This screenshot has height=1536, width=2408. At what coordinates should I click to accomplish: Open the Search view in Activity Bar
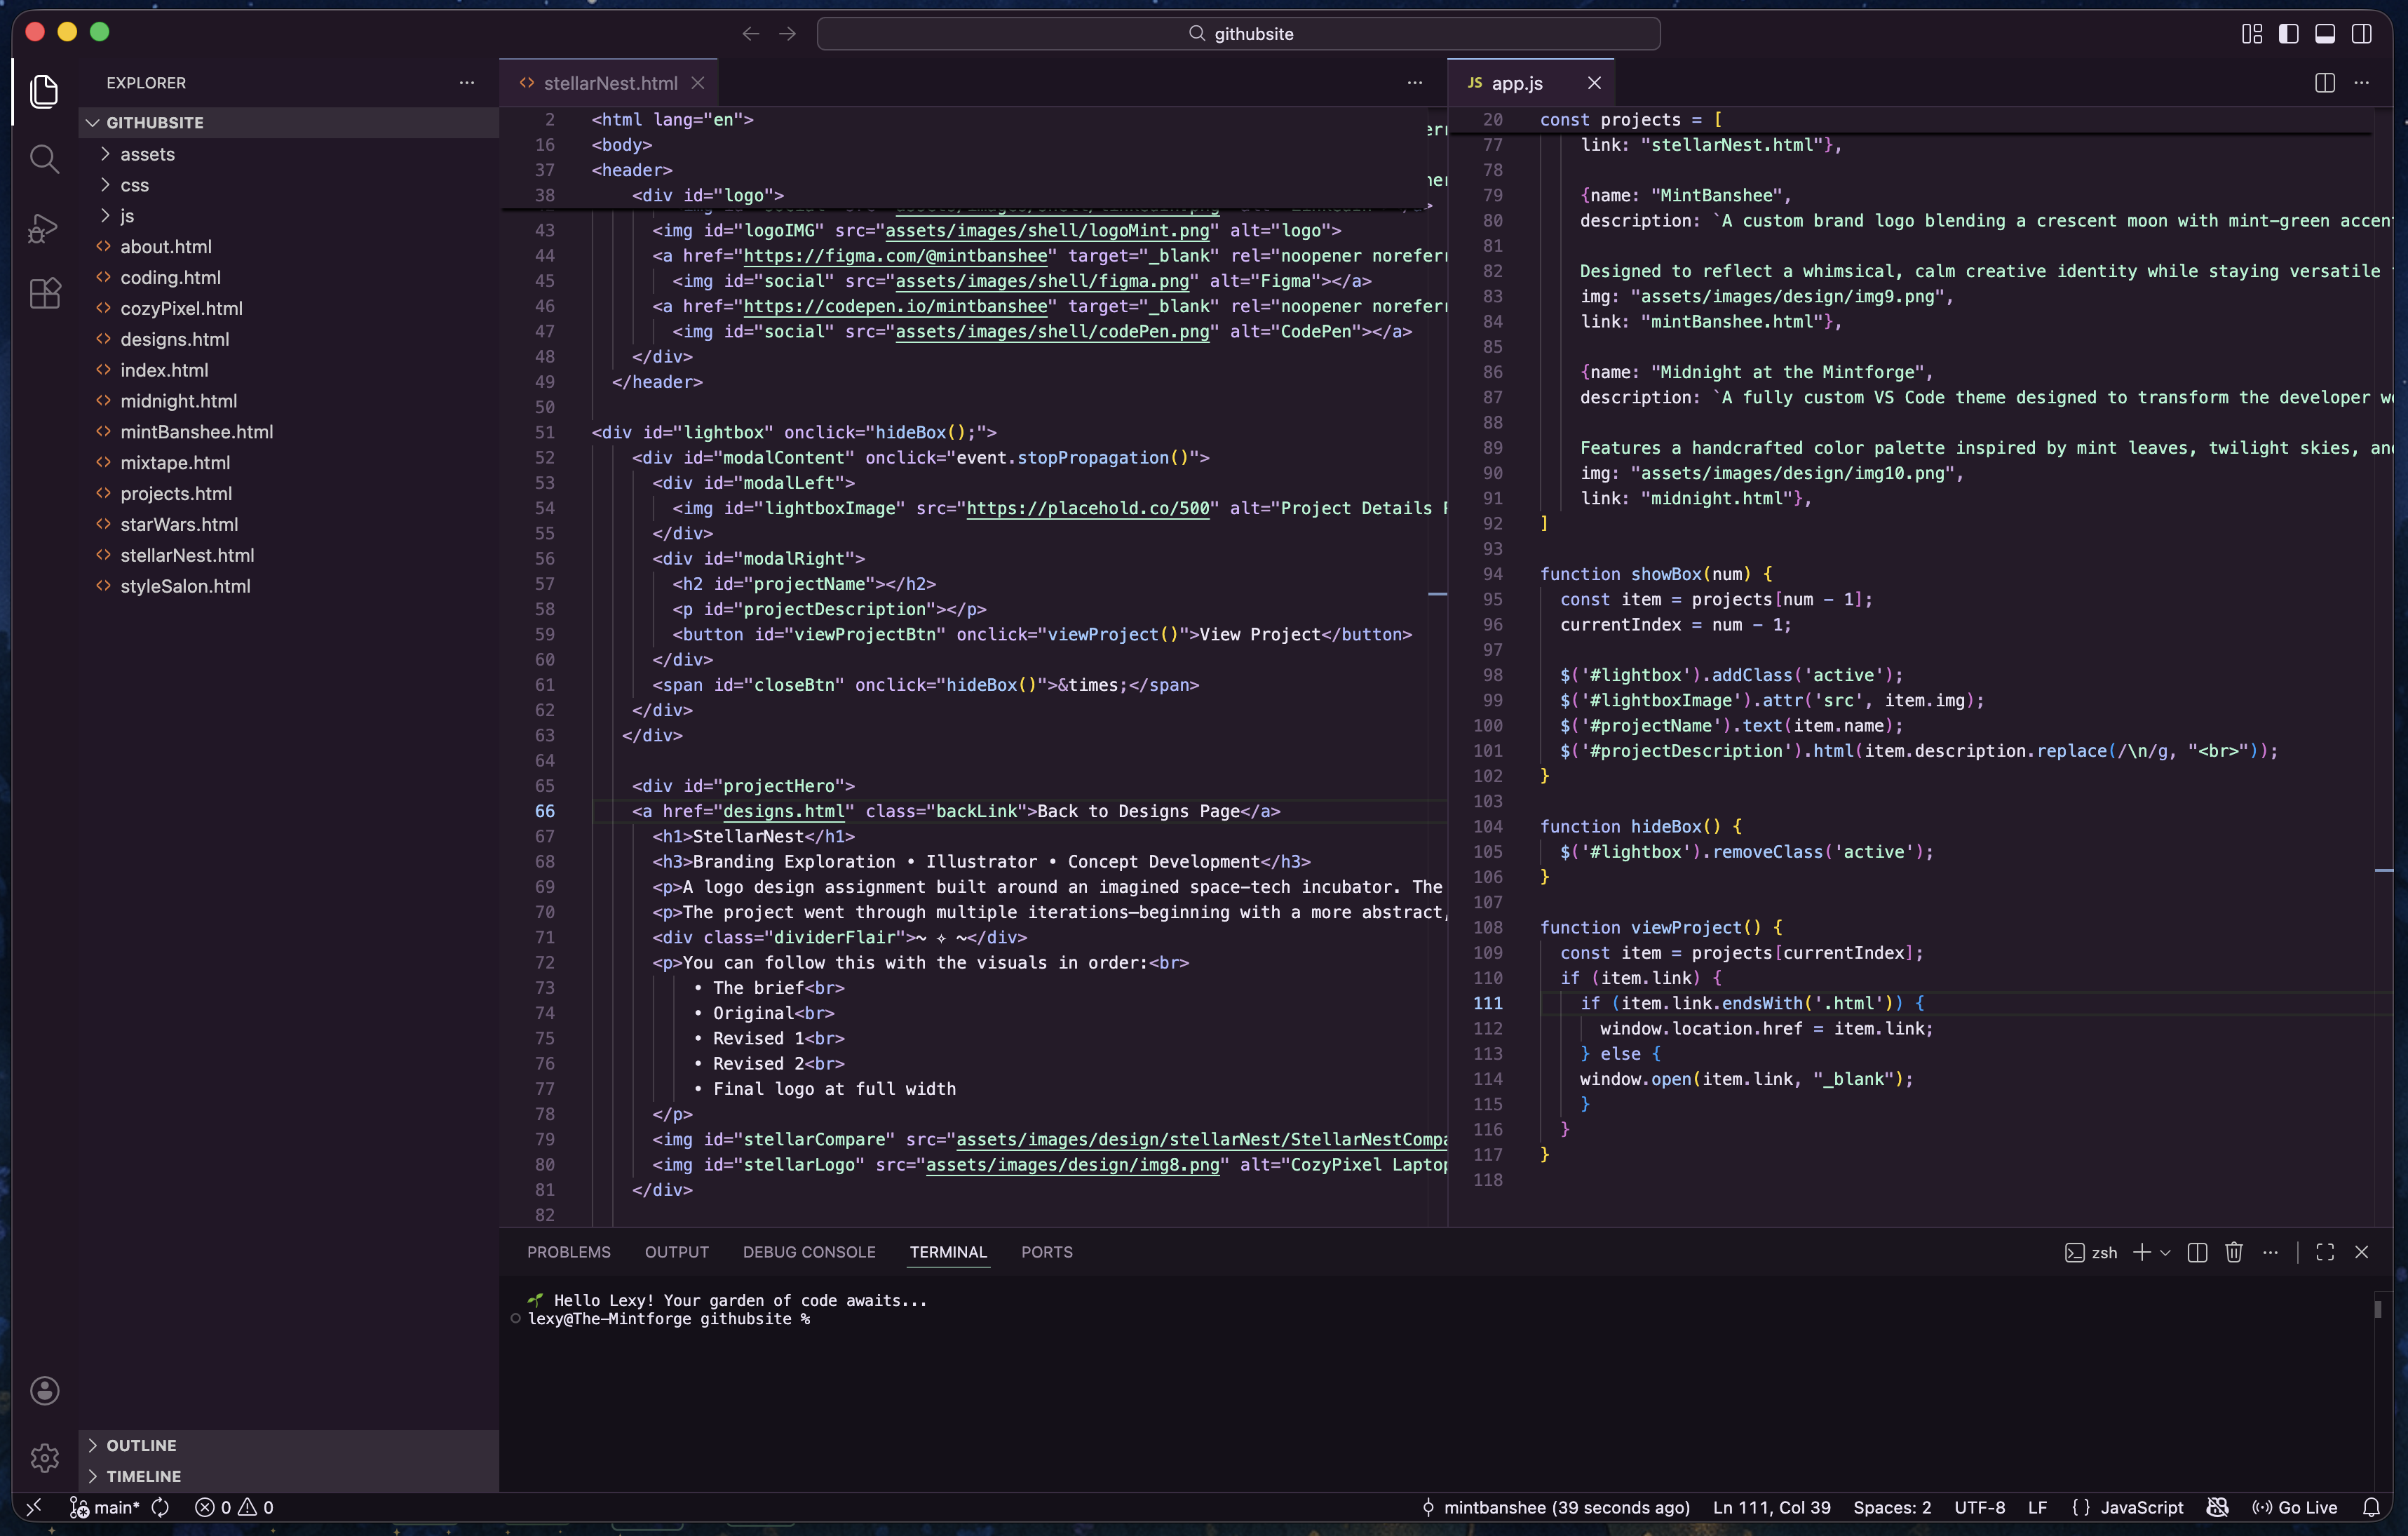coord(45,159)
